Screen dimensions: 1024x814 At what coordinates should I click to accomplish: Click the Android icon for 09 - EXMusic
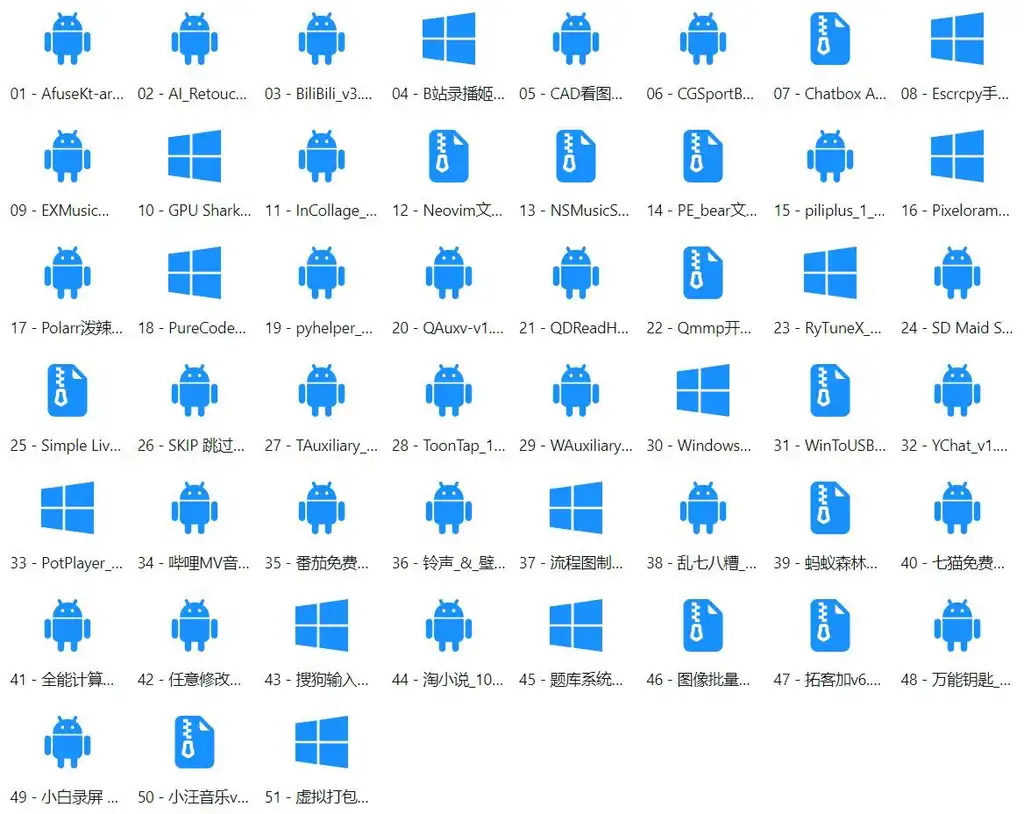tap(67, 156)
